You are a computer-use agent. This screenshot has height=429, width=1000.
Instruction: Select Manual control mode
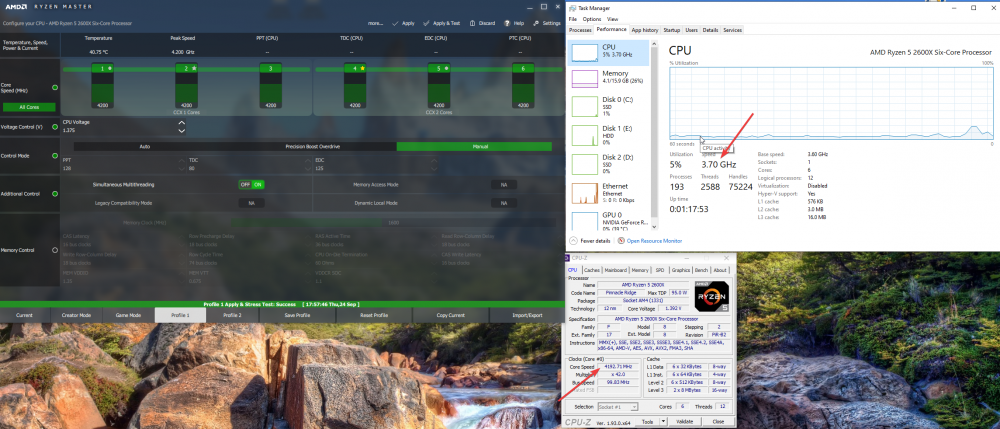tap(474, 147)
